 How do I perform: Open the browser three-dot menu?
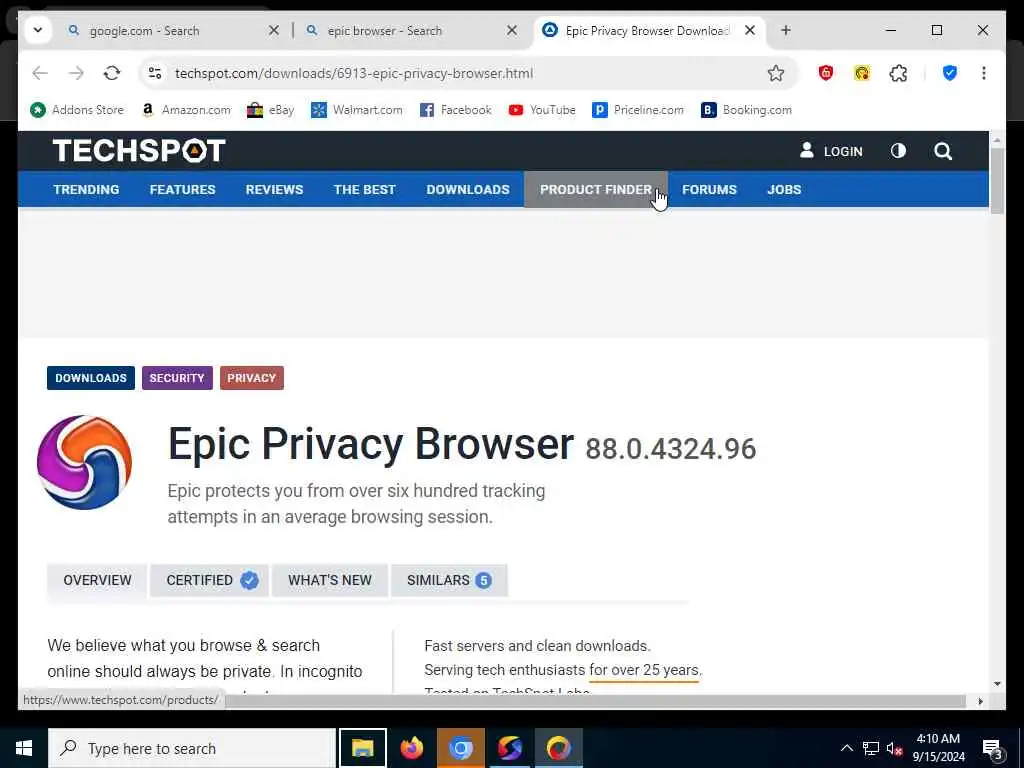(984, 73)
